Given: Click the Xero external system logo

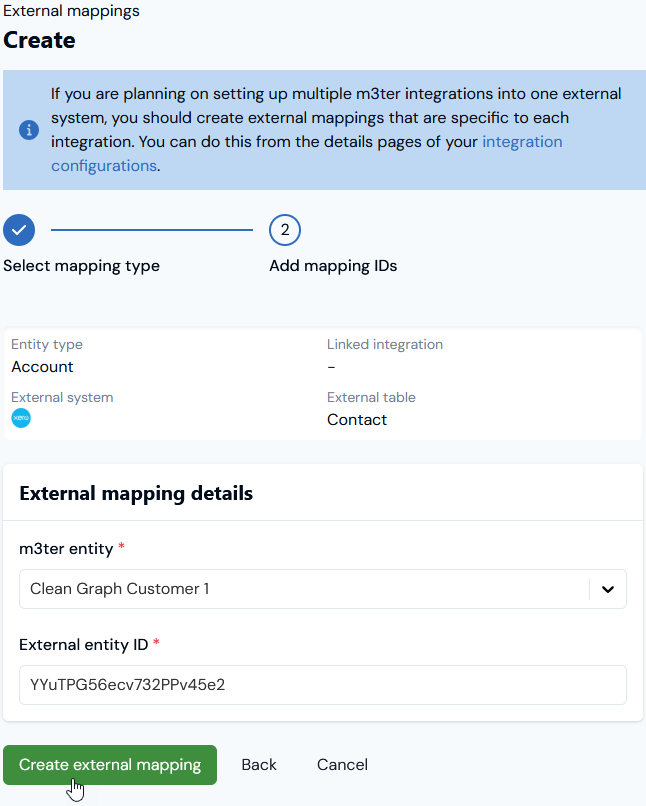Looking at the screenshot, I should pos(21,418).
